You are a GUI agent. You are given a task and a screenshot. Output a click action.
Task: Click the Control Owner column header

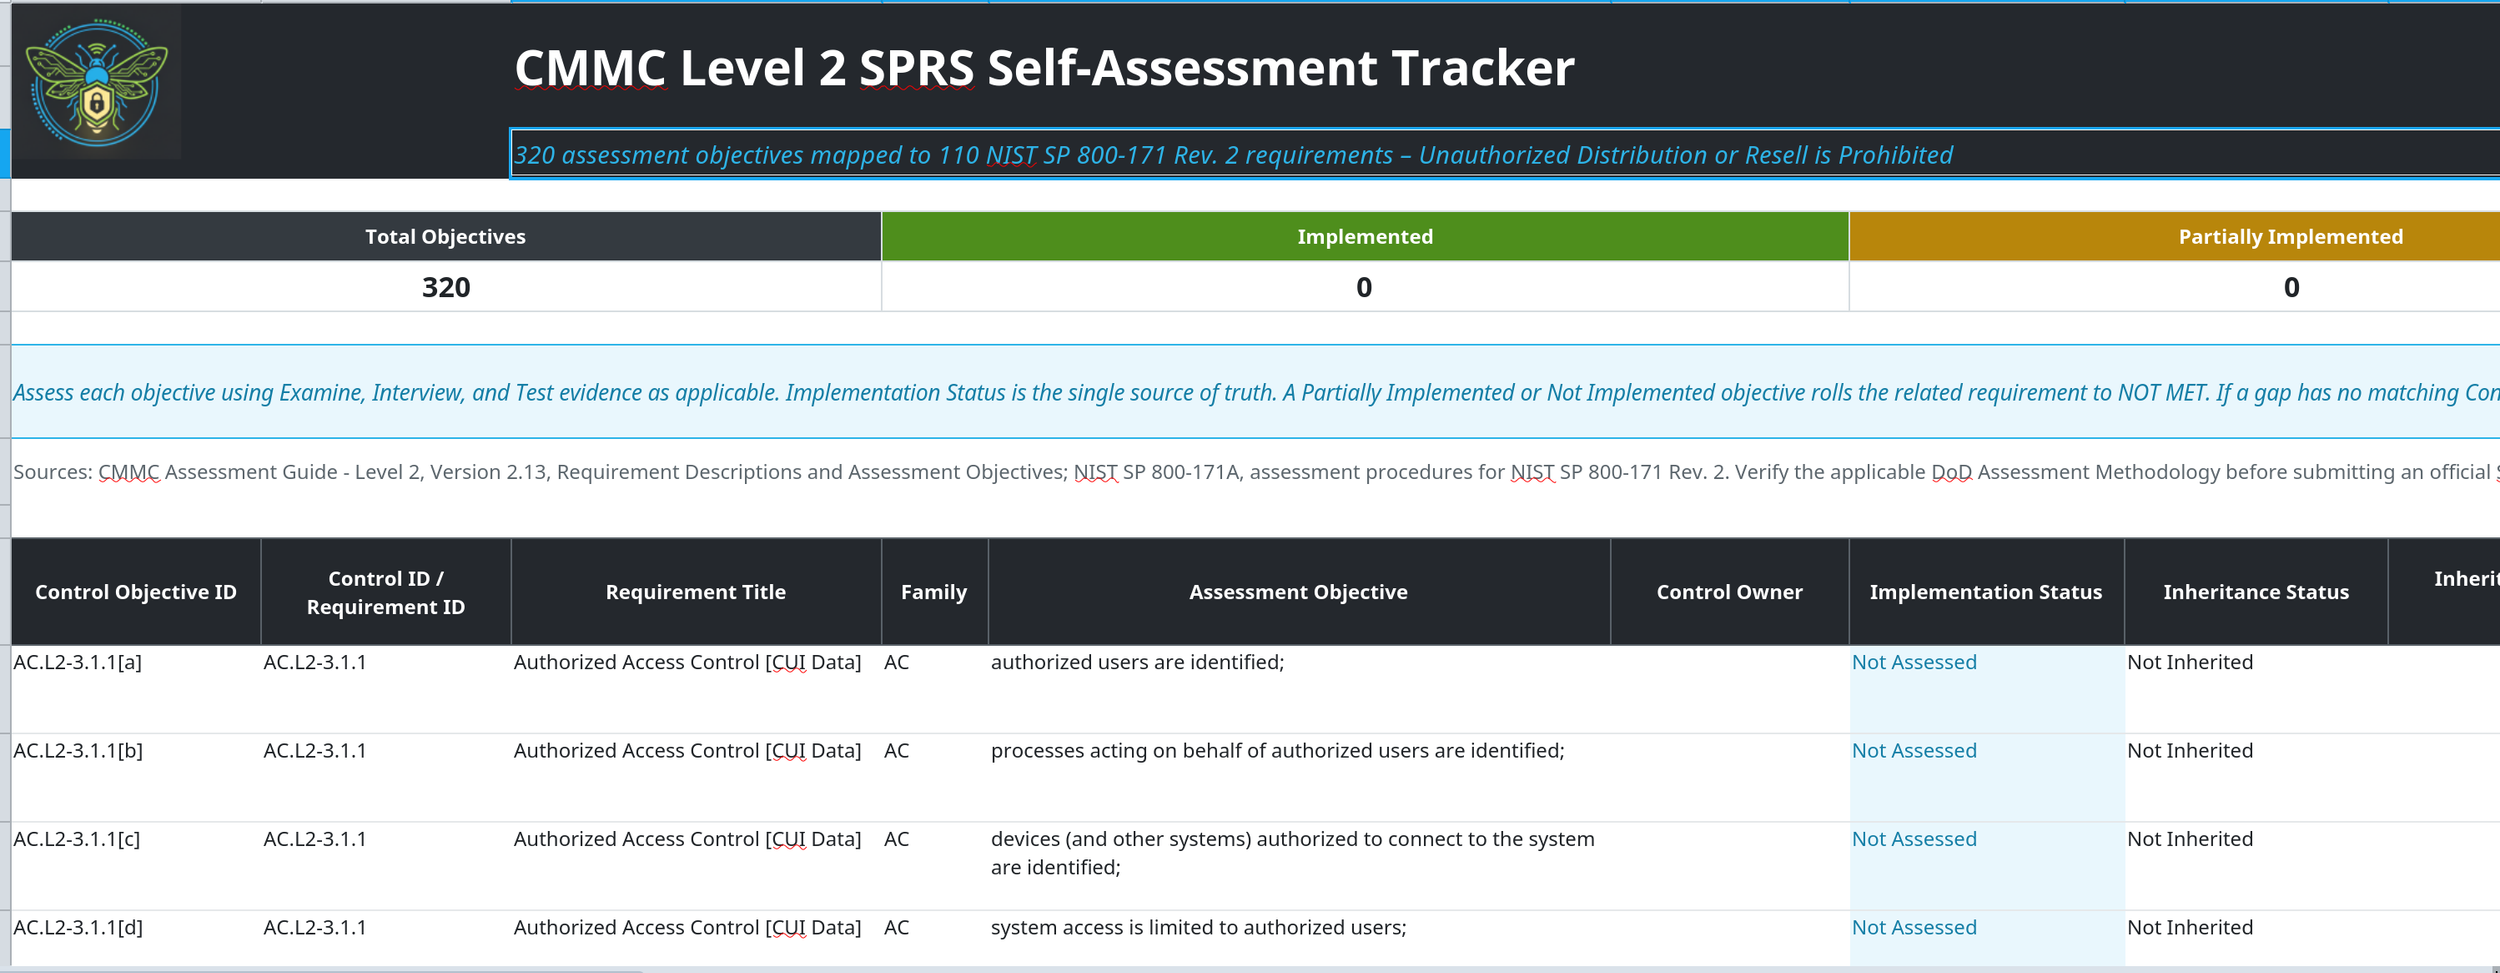[1730, 592]
